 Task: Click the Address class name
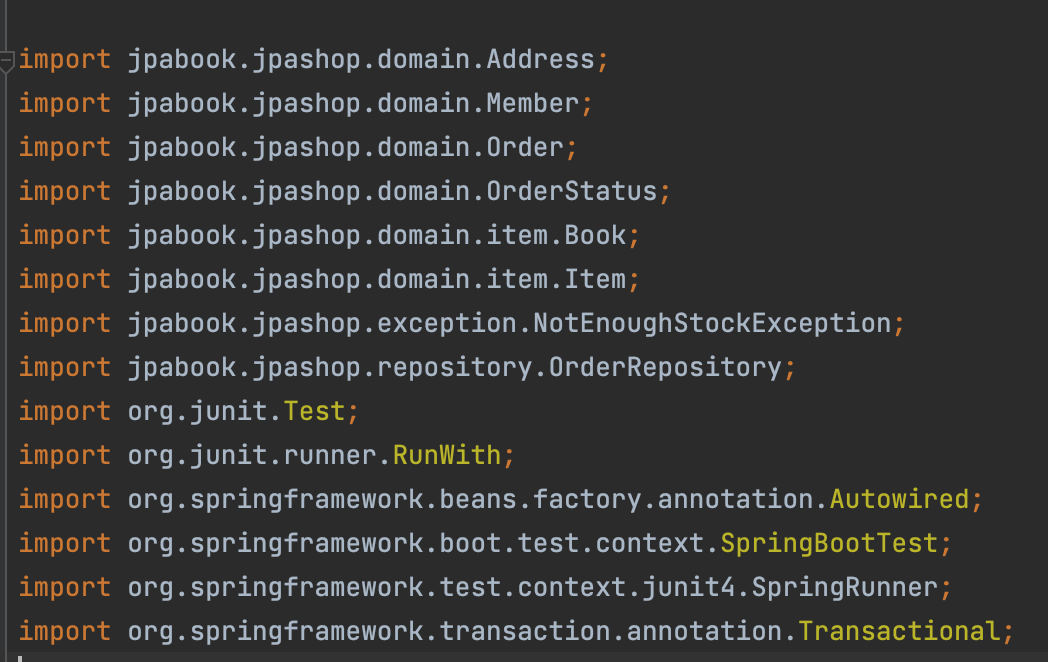tap(541, 60)
